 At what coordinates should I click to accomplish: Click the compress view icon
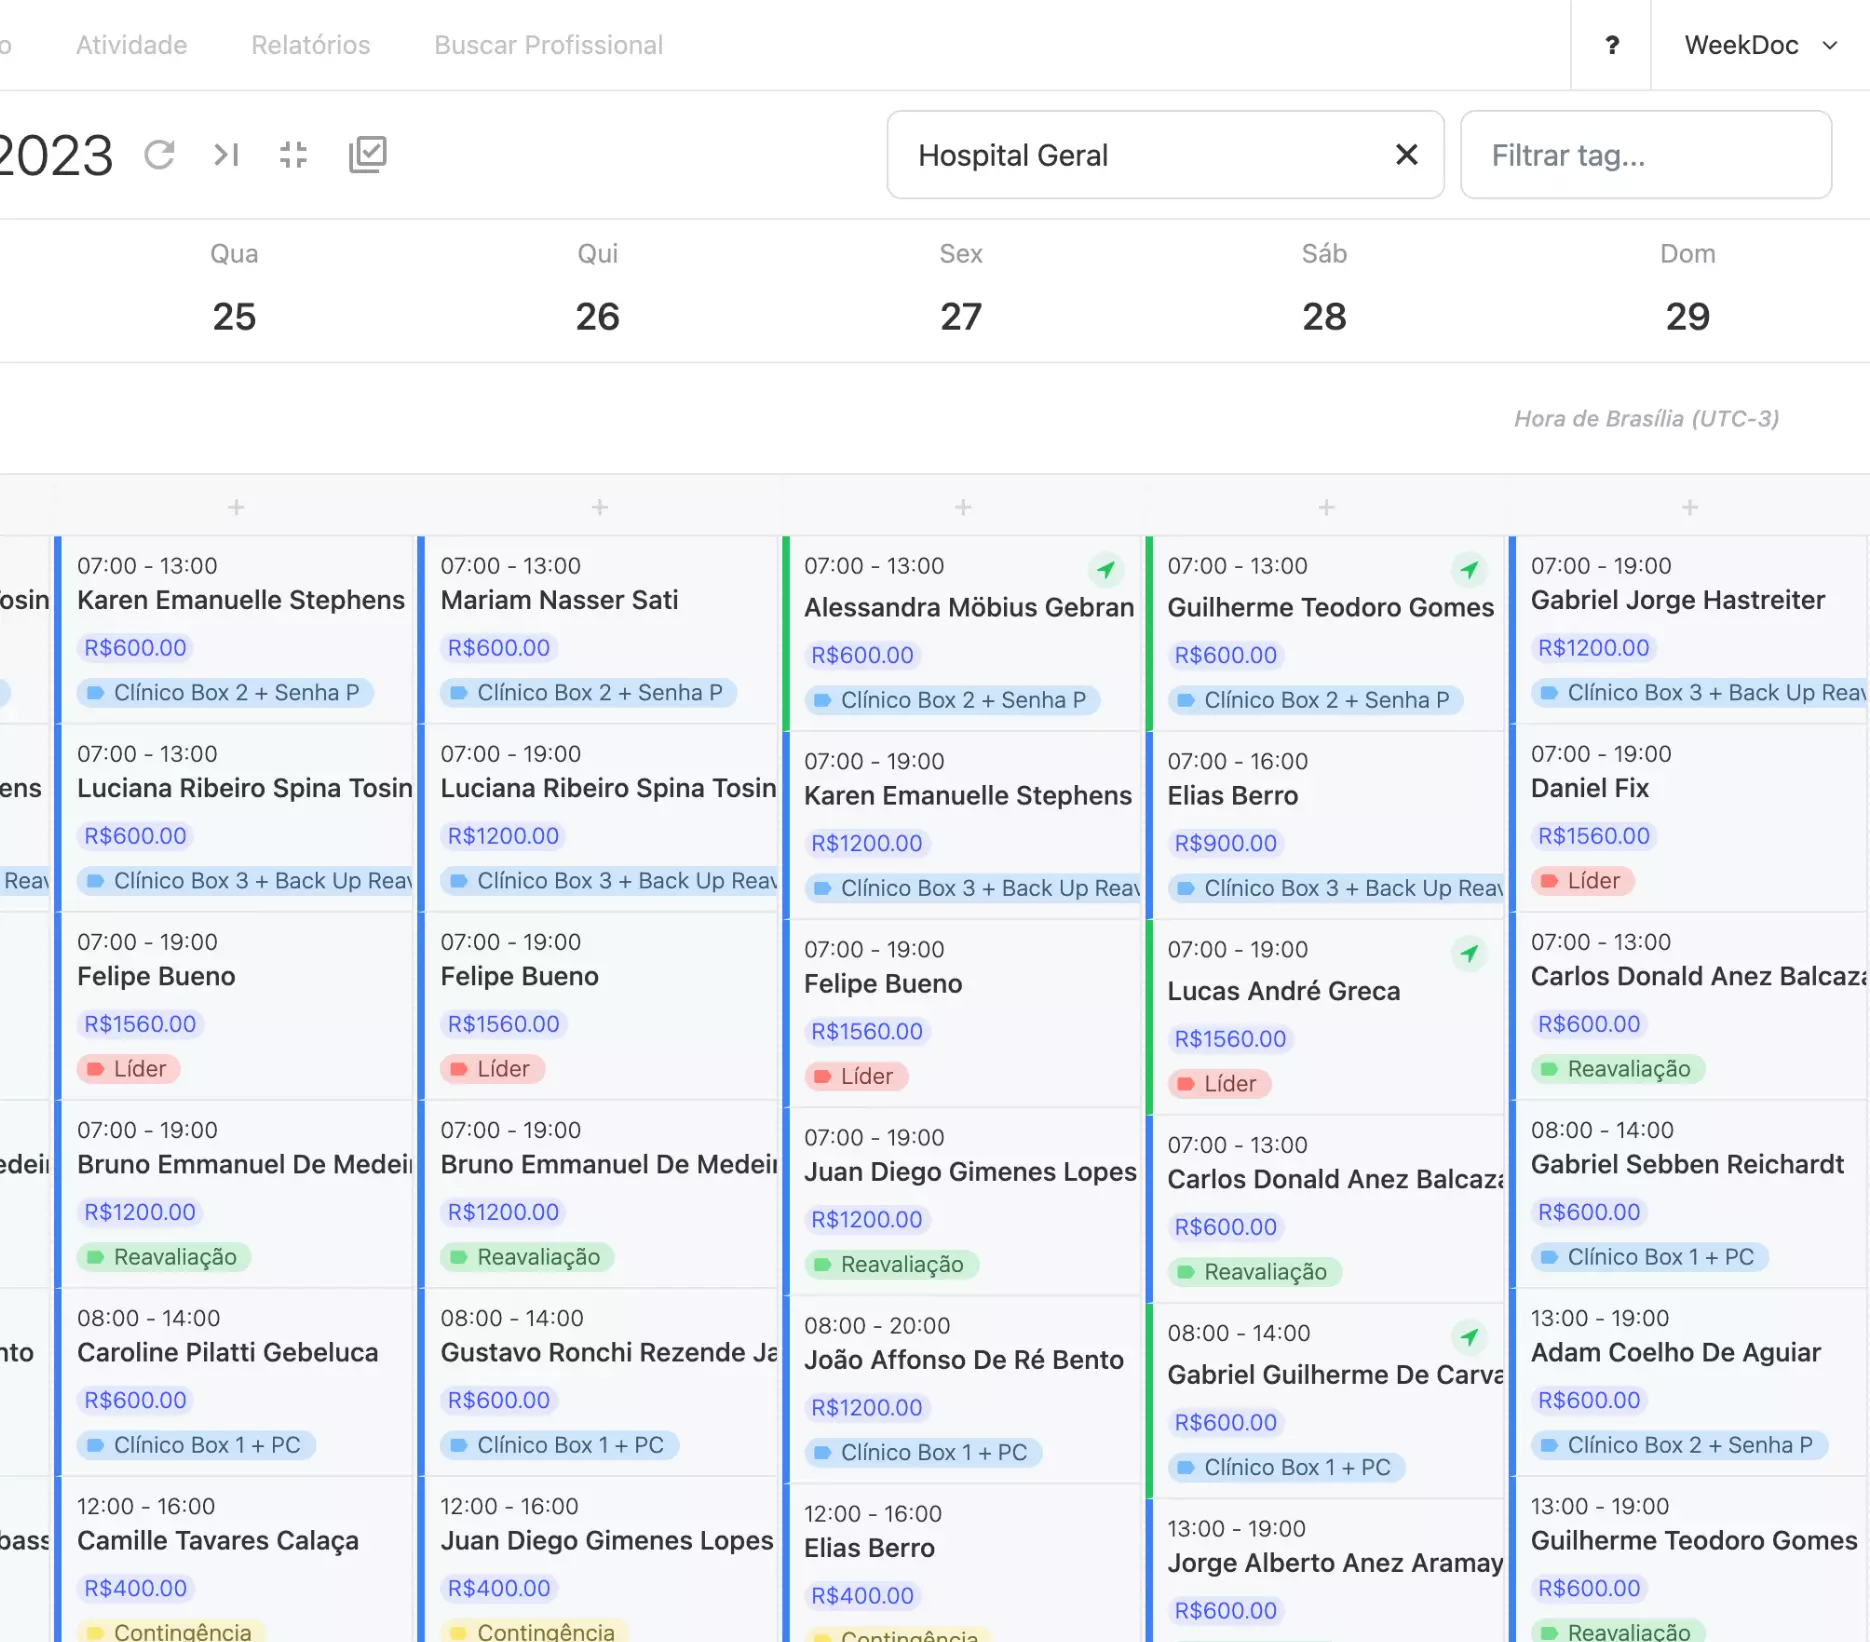[x=293, y=155]
